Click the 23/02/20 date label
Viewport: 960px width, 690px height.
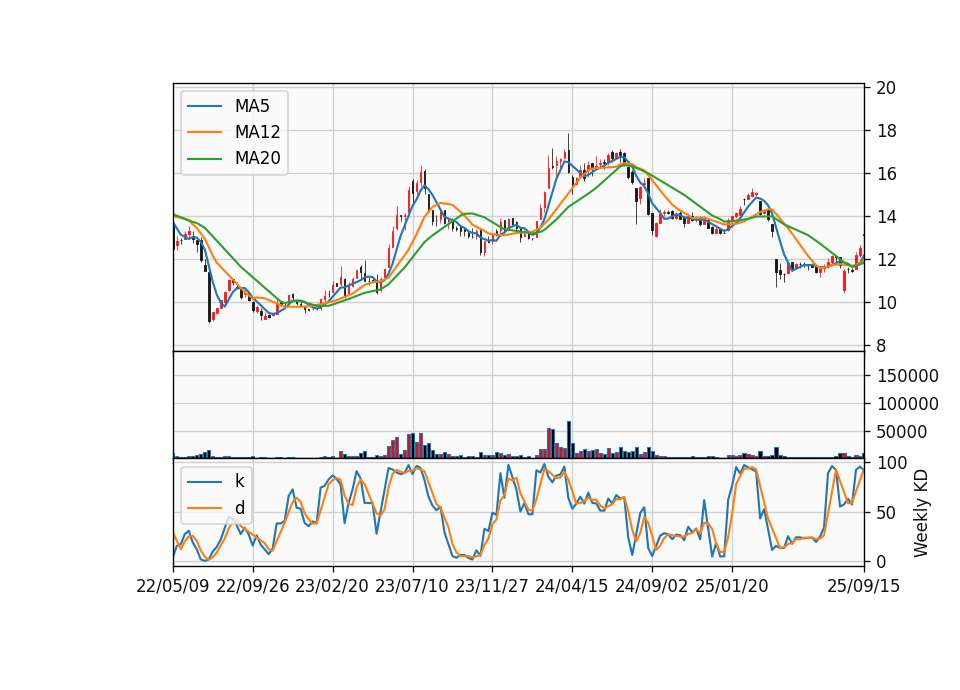[332, 586]
